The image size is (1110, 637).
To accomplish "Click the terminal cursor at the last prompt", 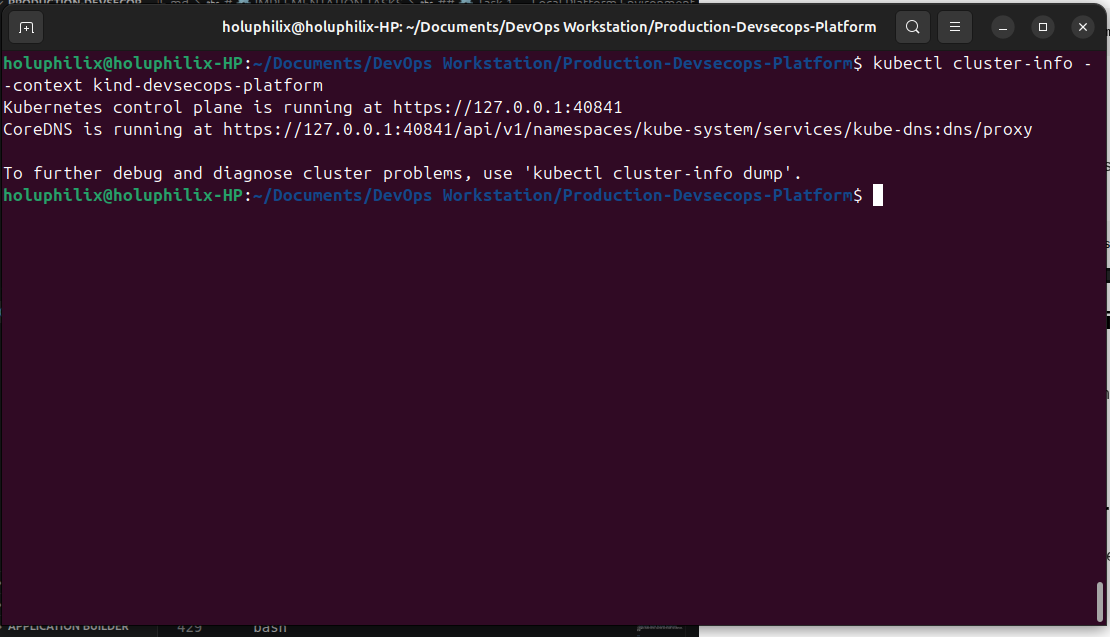I will (x=878, y=195).
